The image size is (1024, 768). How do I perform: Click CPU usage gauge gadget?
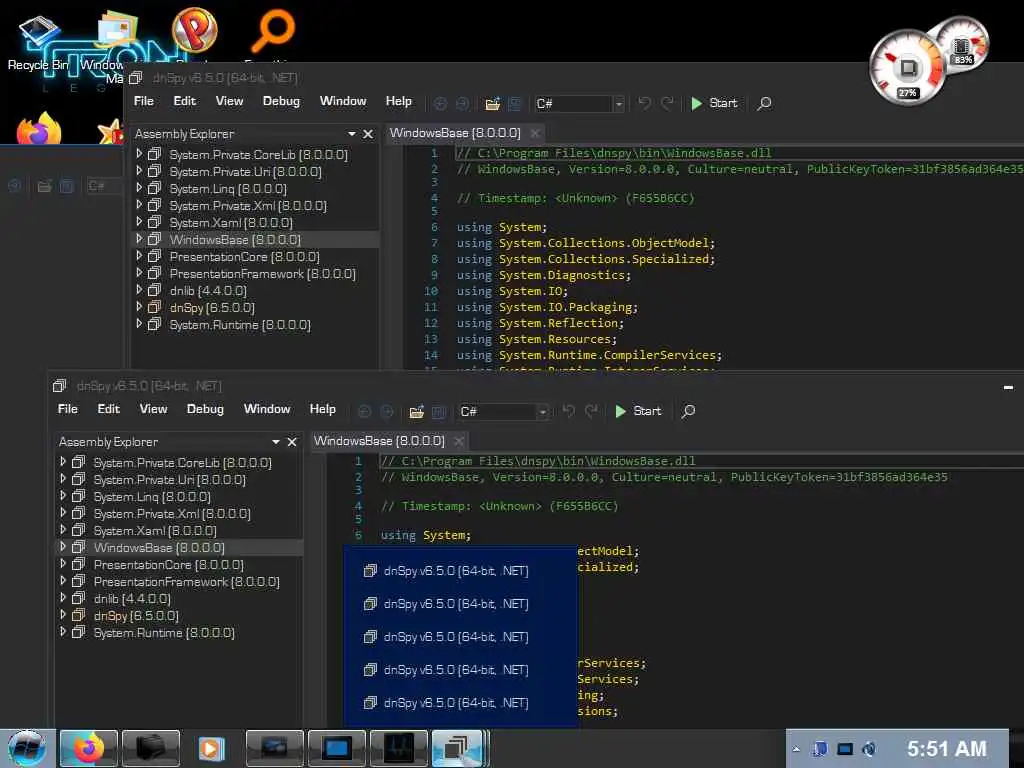908,68
